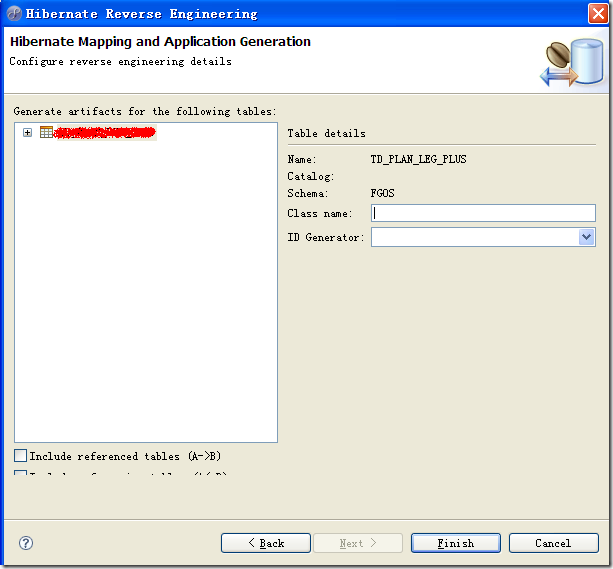
Task: Click the help question mark icon
Action: click(x=26, y=543)
